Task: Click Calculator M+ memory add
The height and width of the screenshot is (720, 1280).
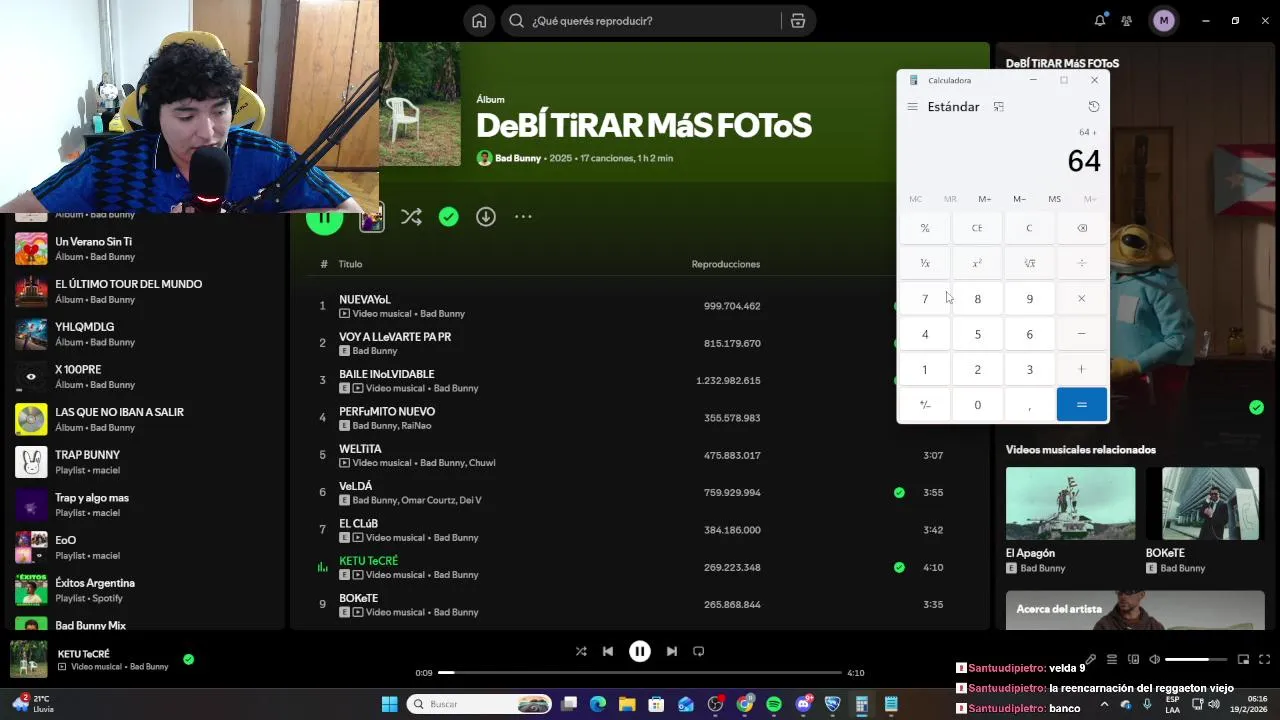Action: tap(985, 199)
